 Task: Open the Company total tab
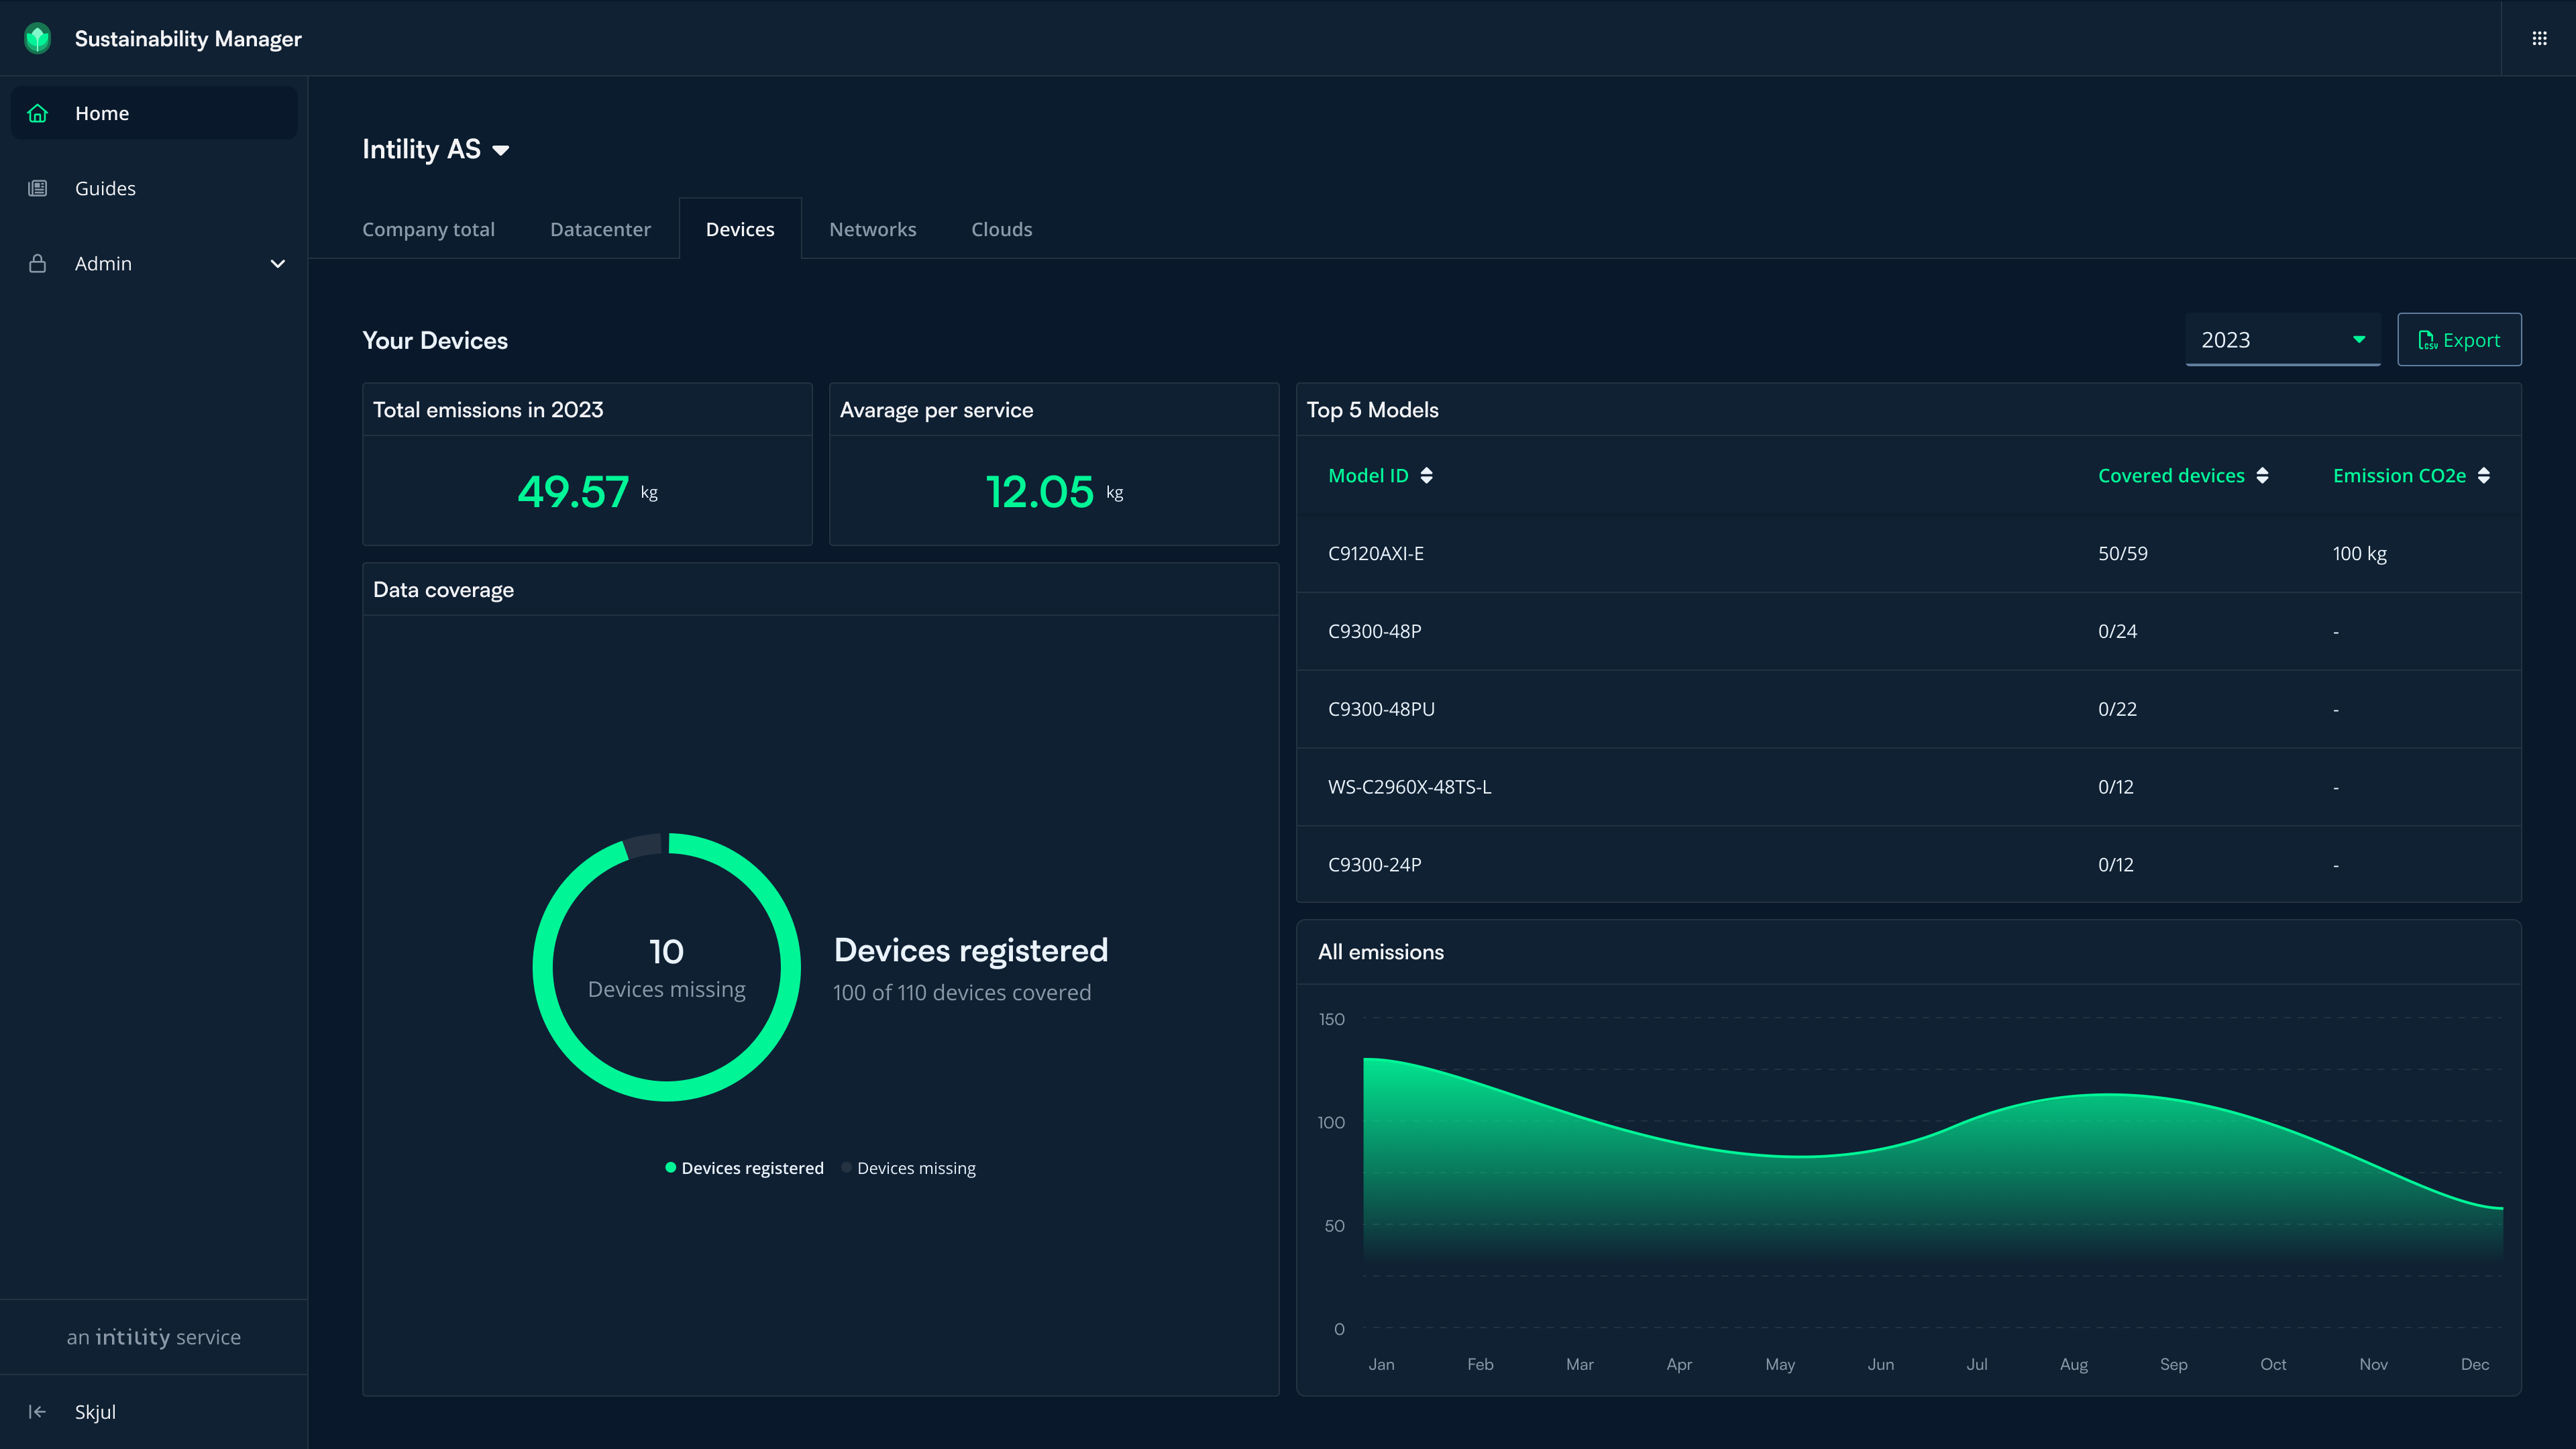coord(428,228)
